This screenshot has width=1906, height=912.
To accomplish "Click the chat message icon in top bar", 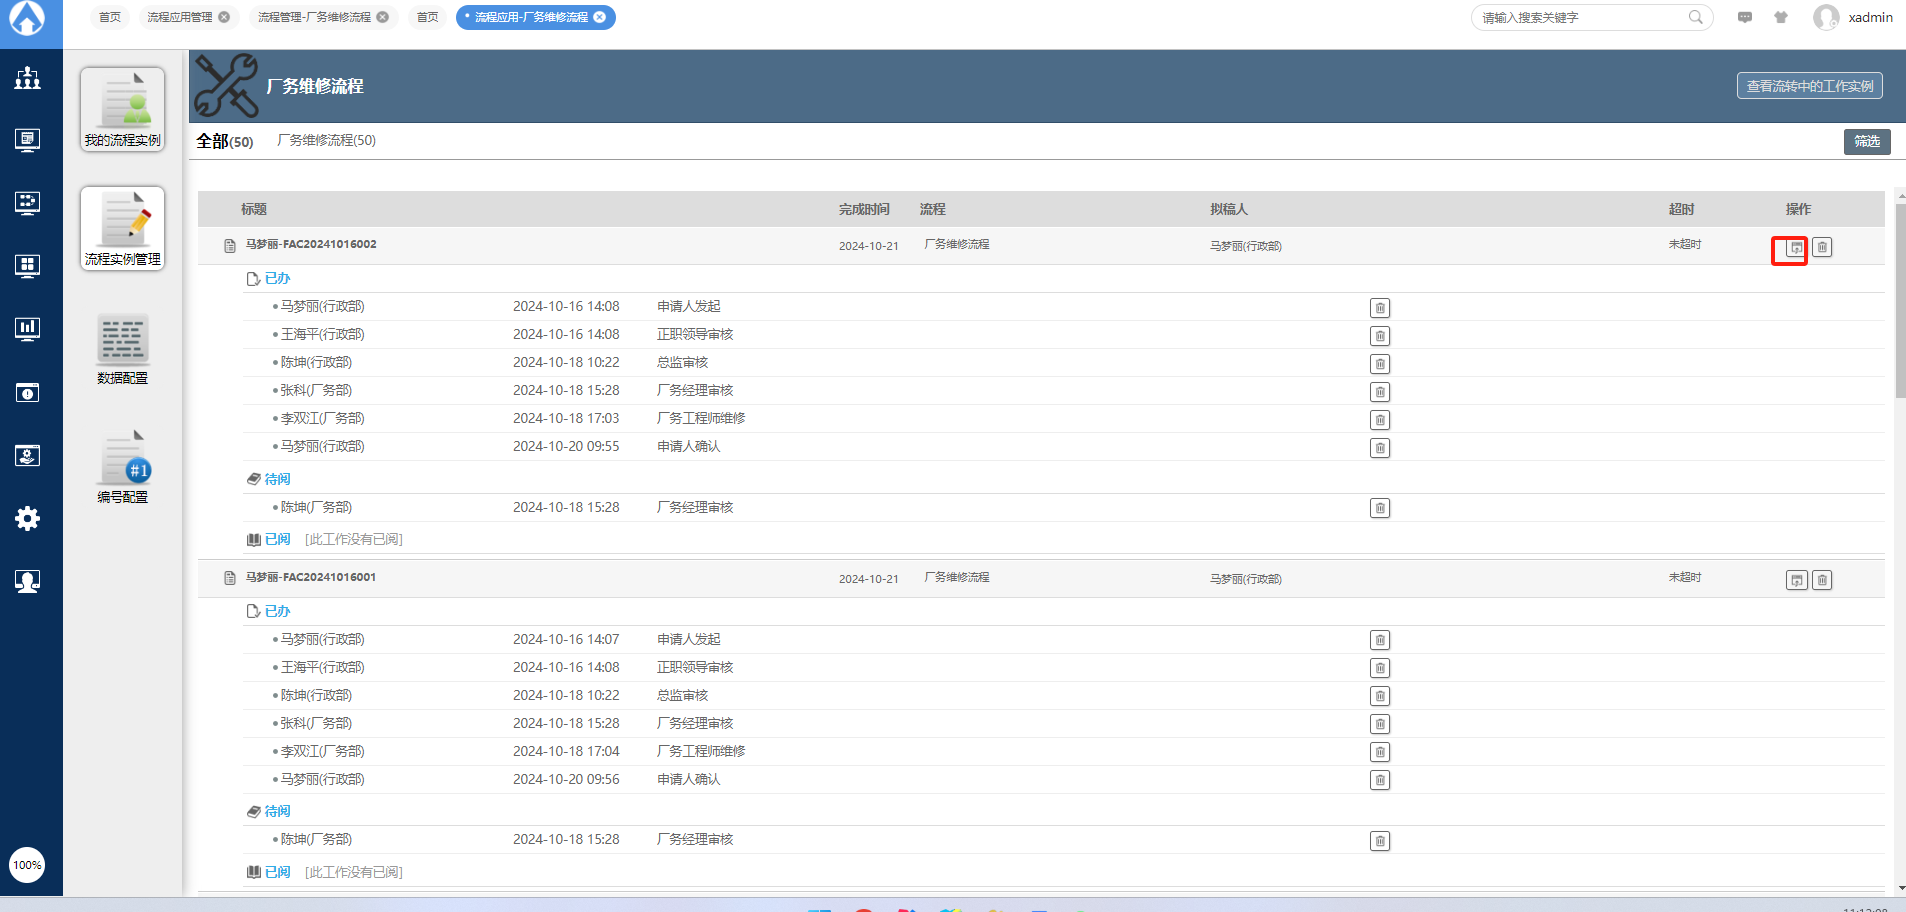I will tap(1745, 17).
